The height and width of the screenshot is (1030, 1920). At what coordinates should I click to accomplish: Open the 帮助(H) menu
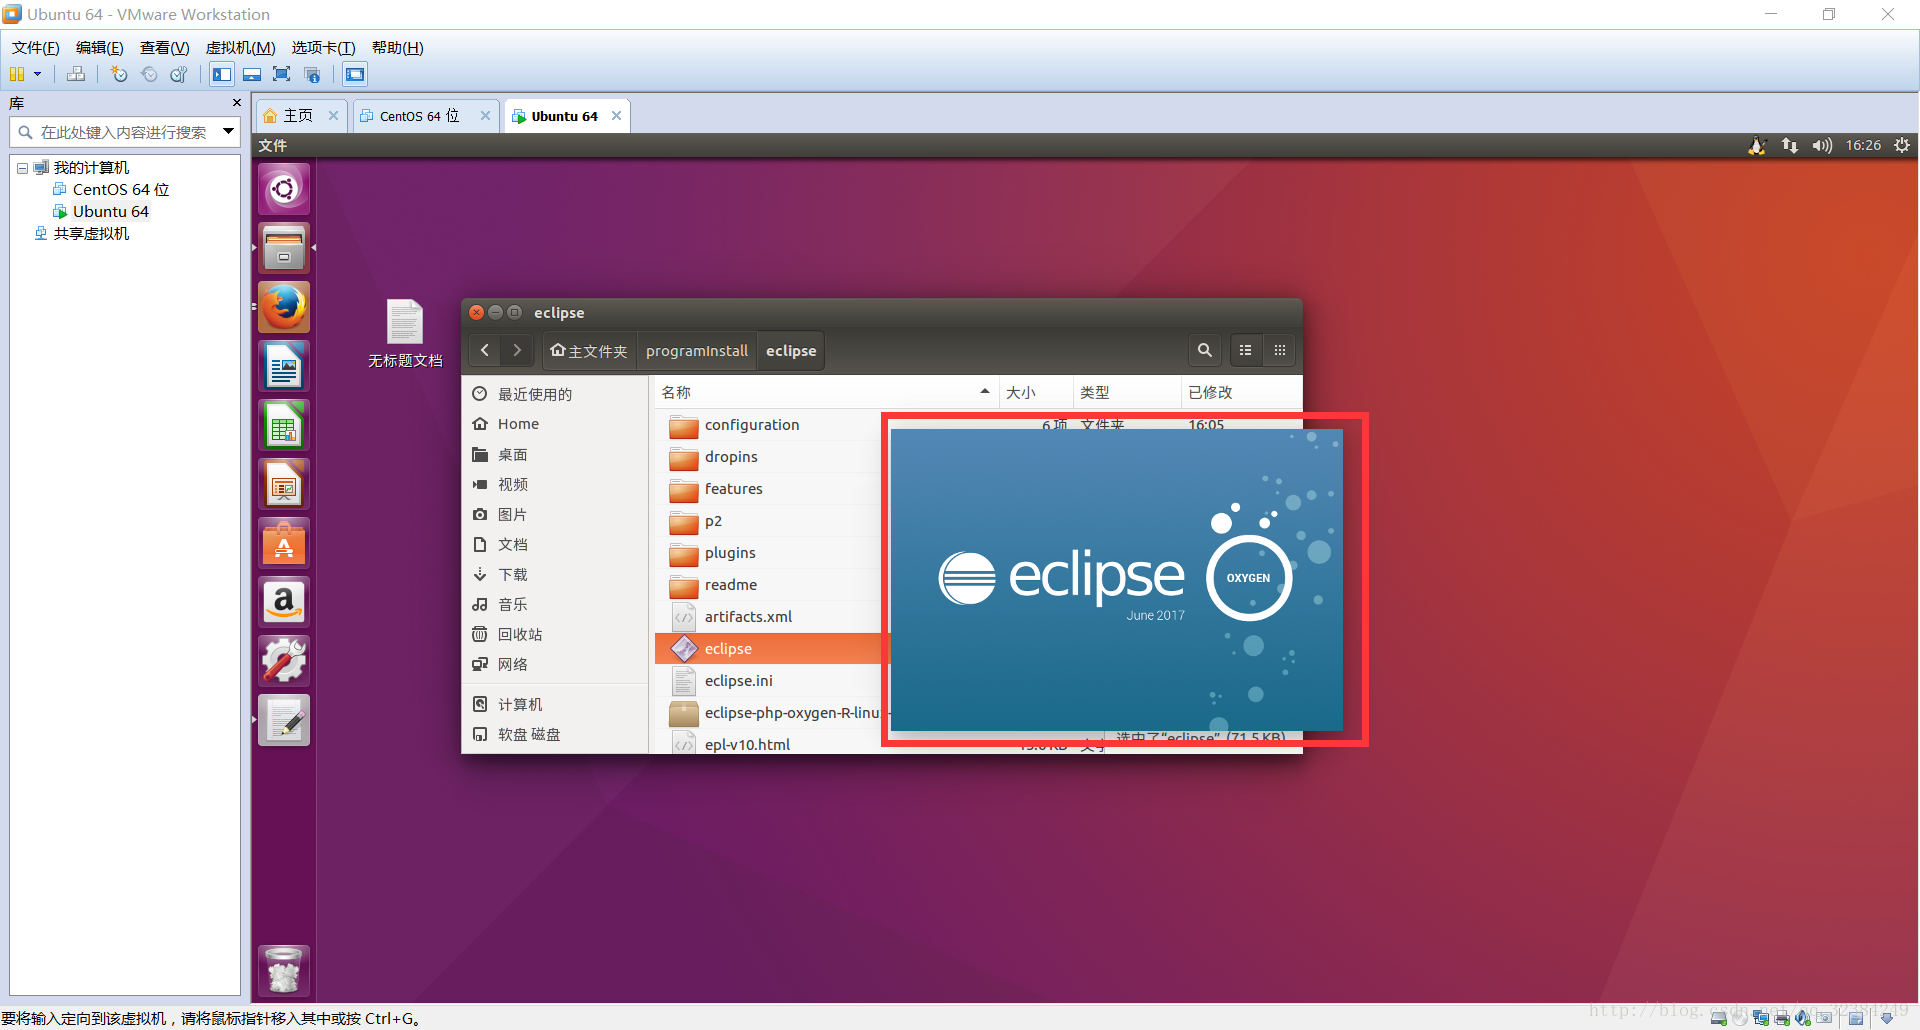(x=398, y=48)
